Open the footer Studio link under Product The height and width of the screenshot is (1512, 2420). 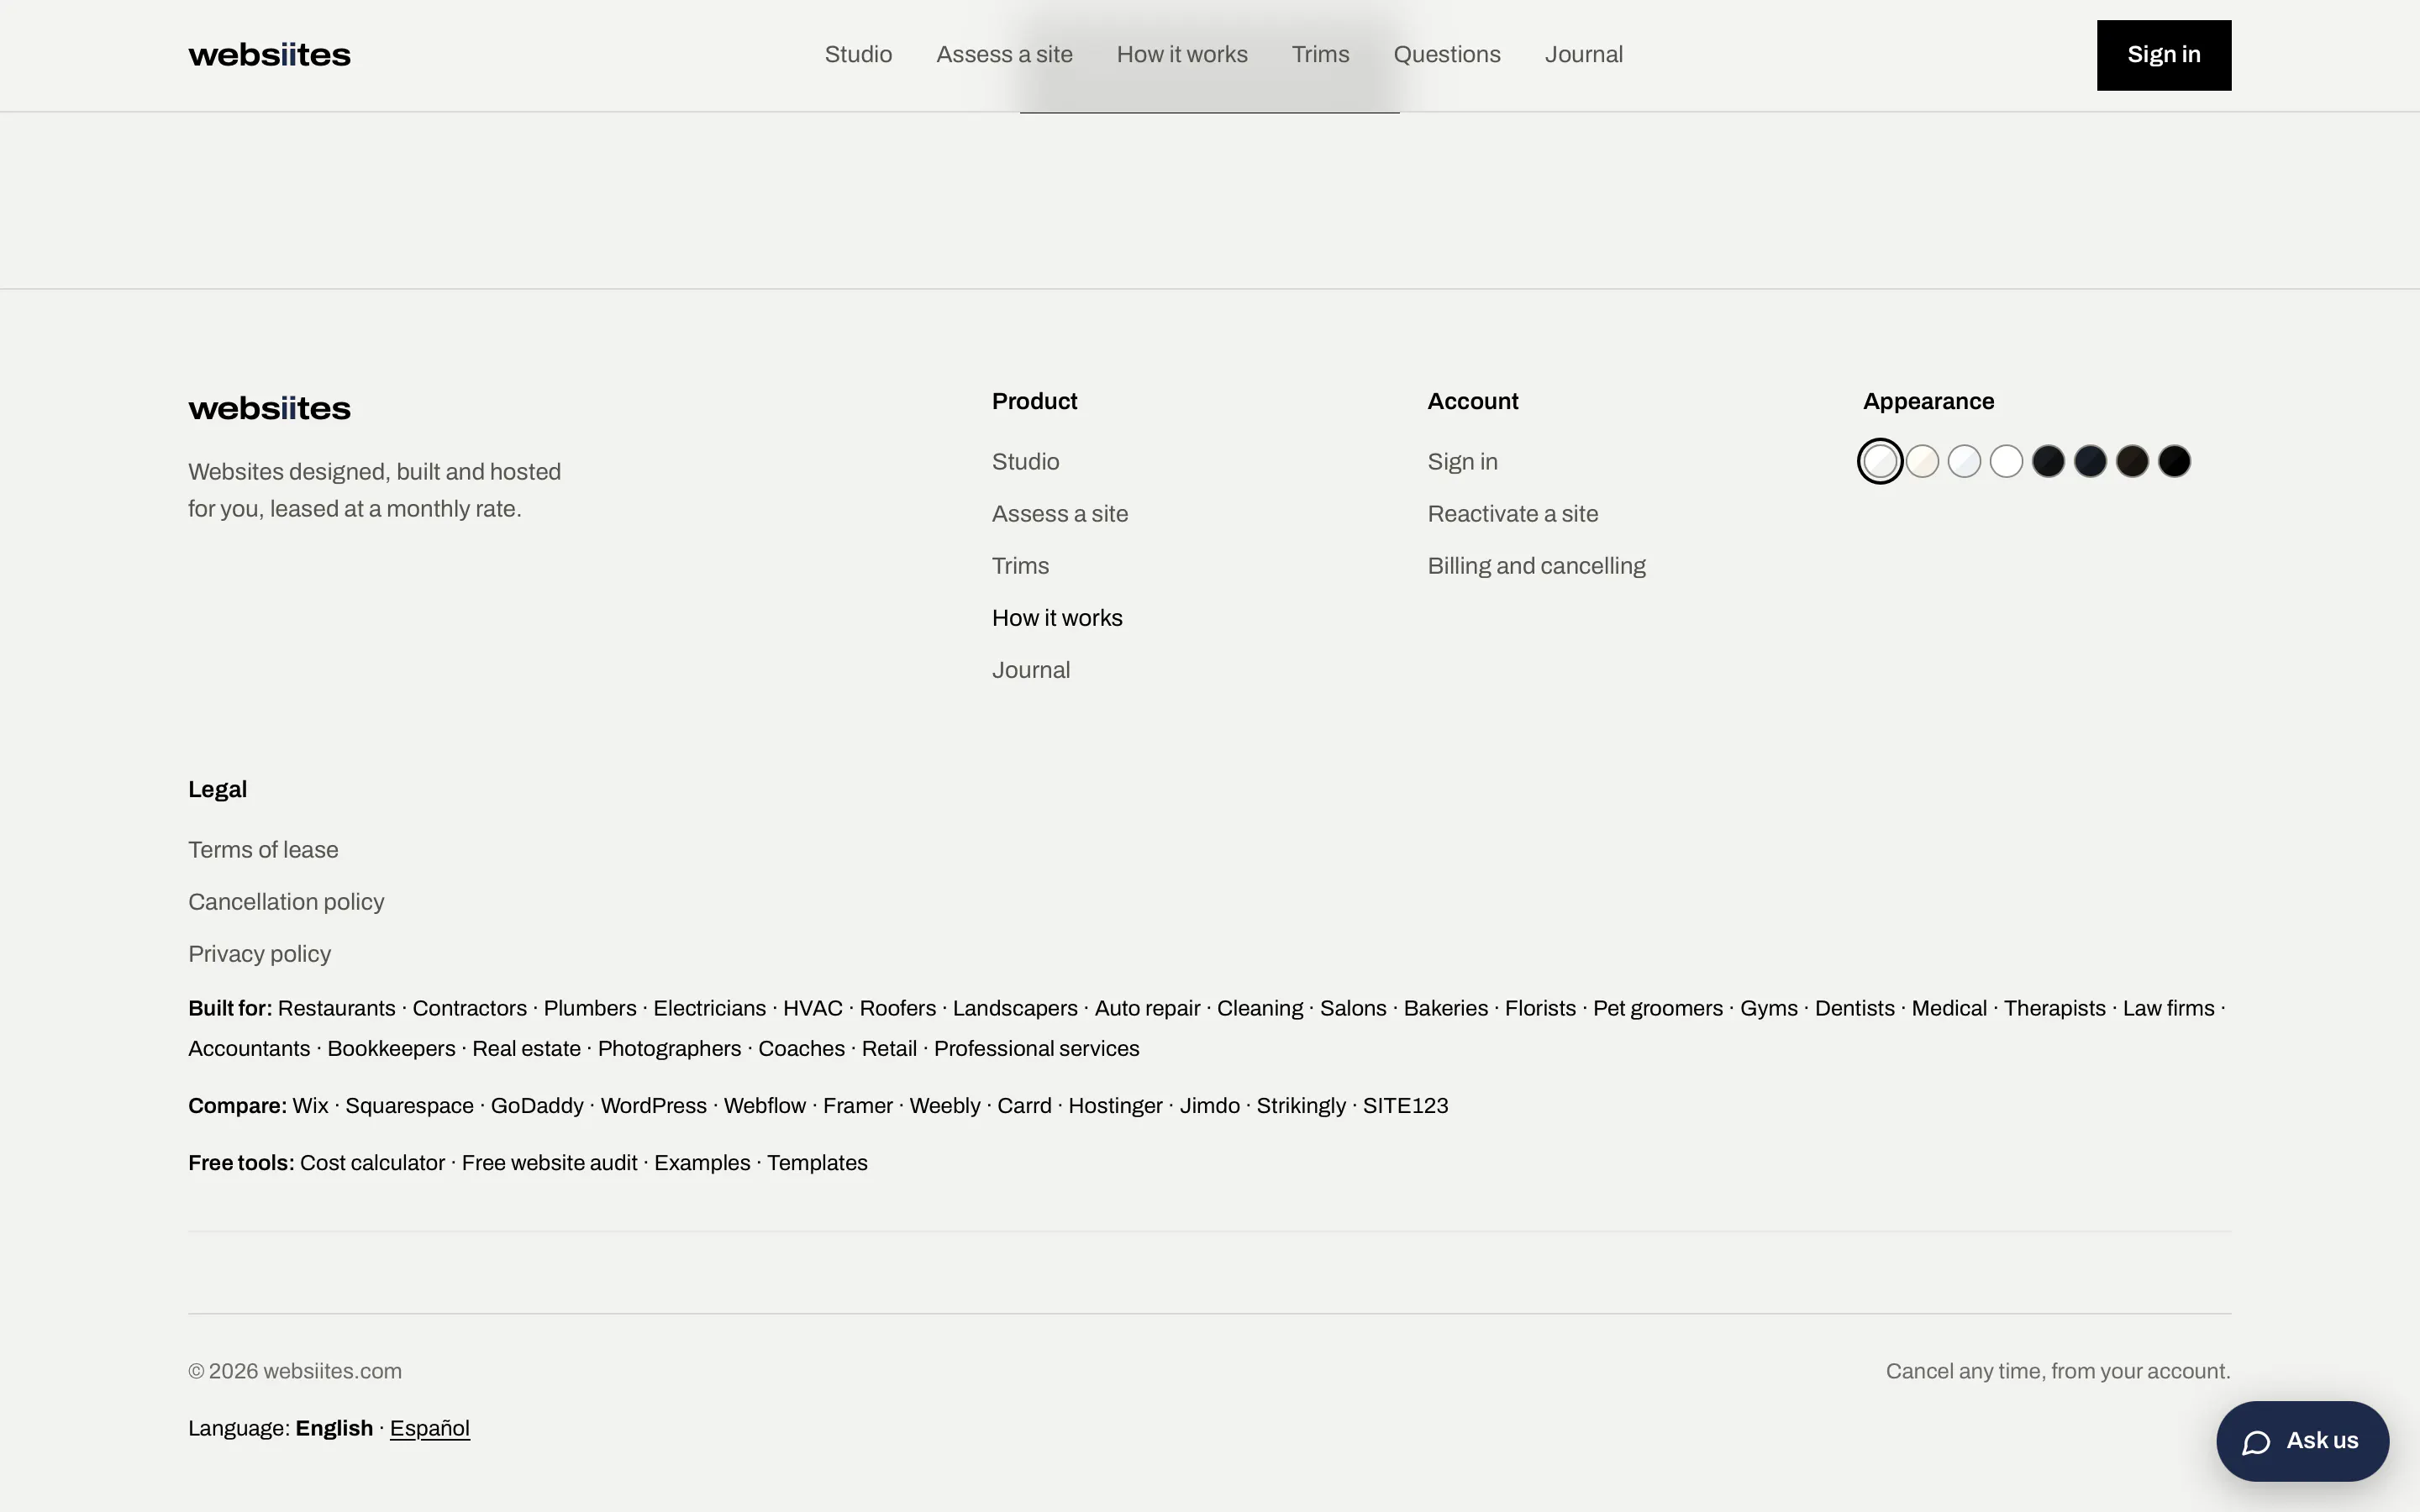click(x=1025, y=462)
